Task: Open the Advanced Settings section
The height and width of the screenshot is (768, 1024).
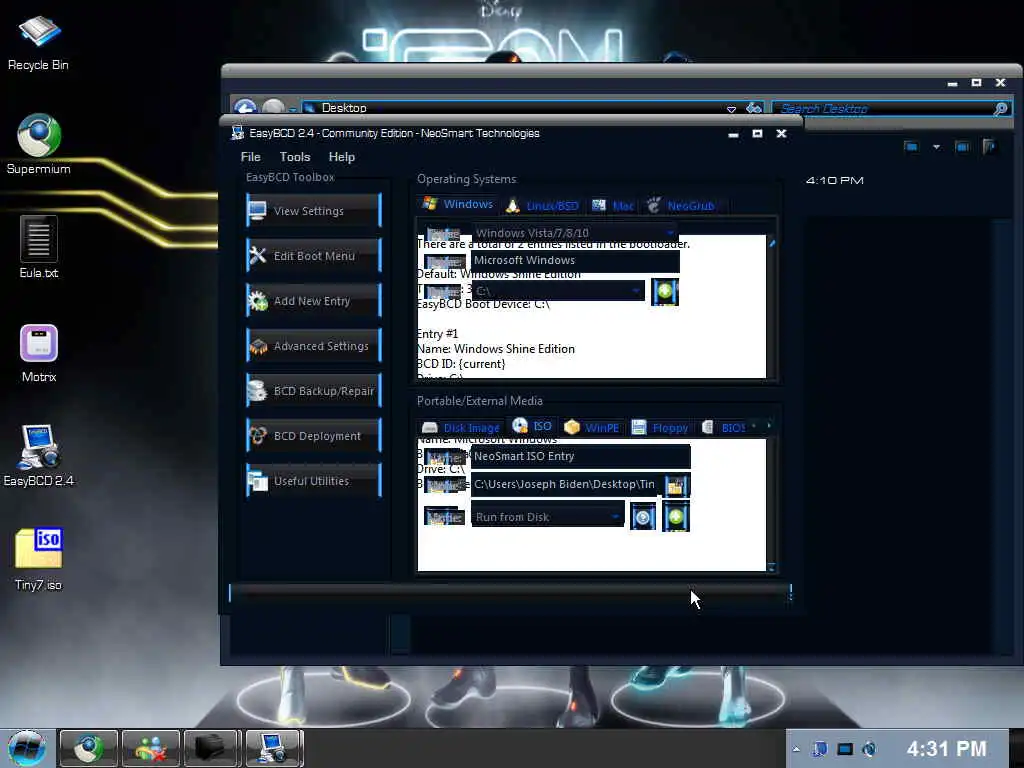Action: [x=313, y=345]
